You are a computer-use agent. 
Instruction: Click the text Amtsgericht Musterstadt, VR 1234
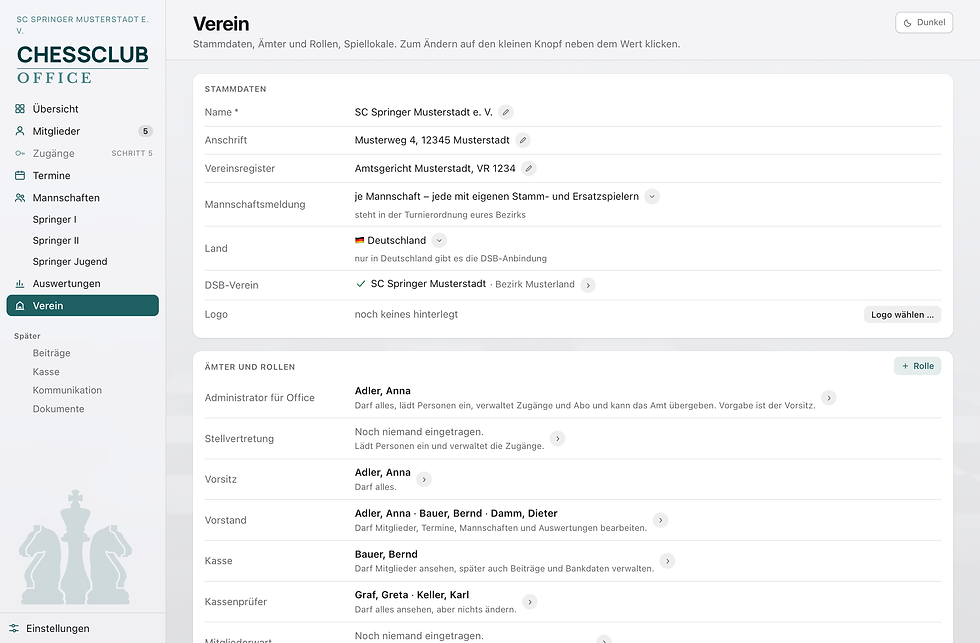(x=435, y=169)
